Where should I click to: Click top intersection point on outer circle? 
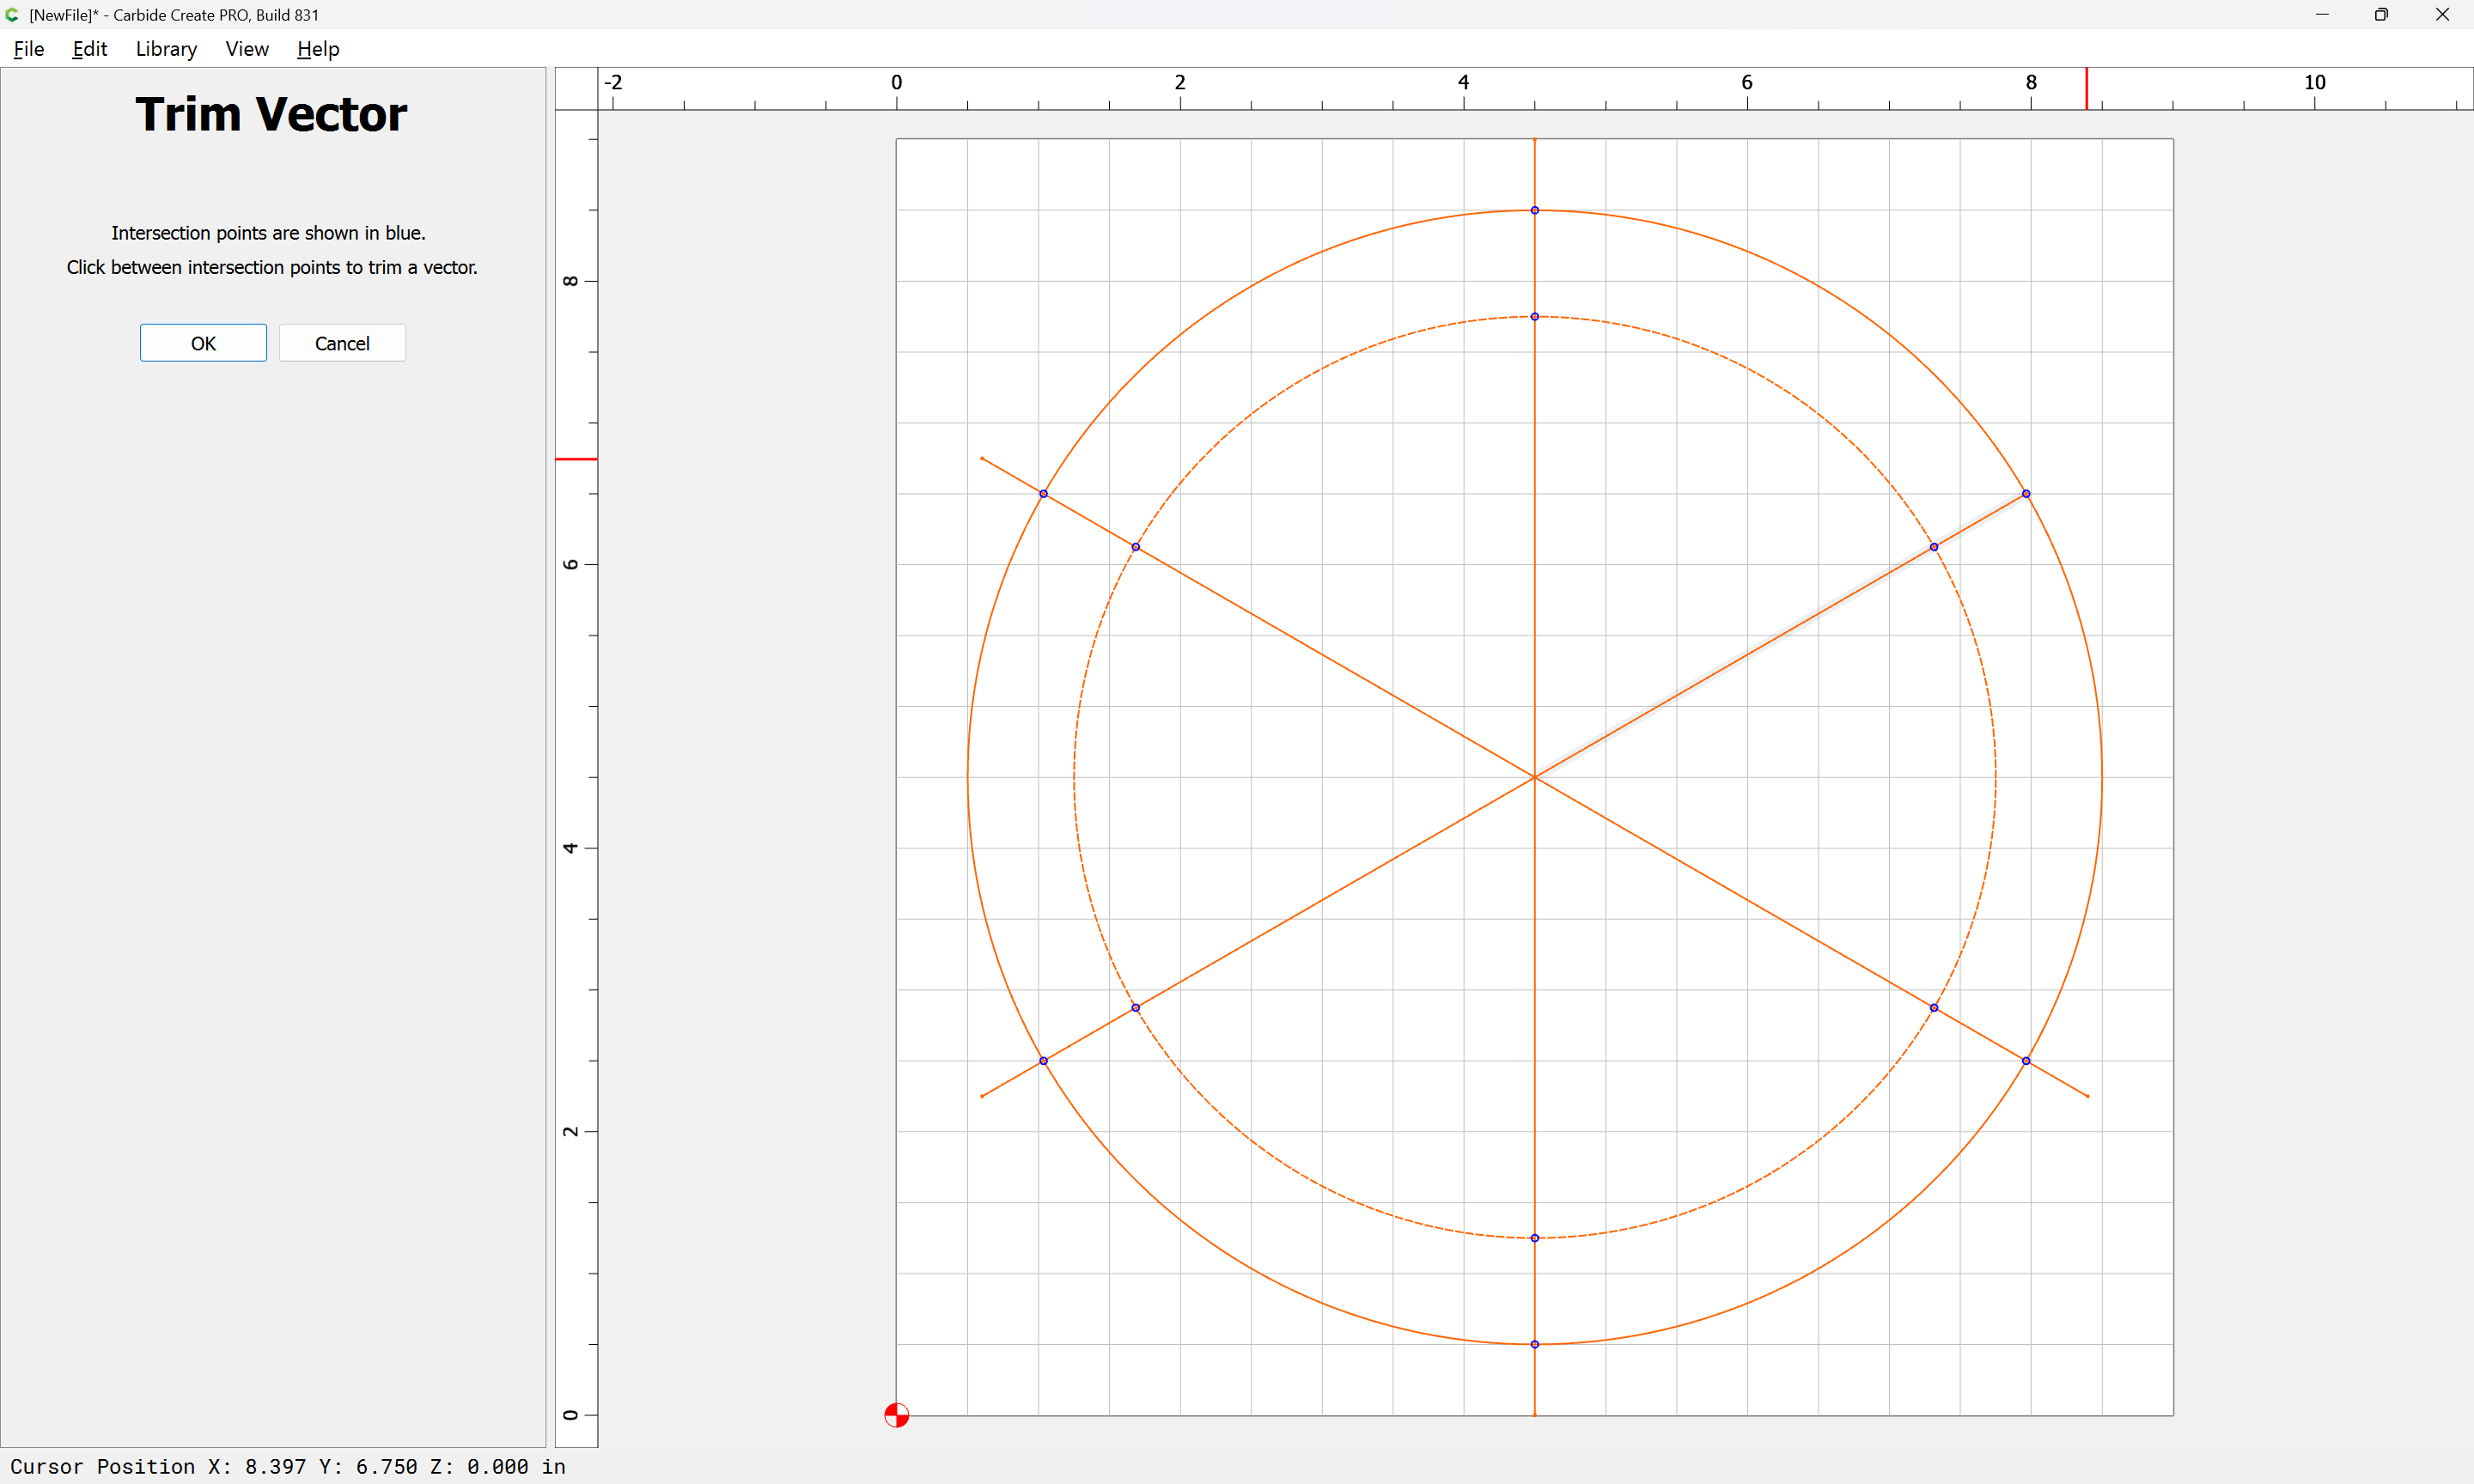click(1534, 210)
